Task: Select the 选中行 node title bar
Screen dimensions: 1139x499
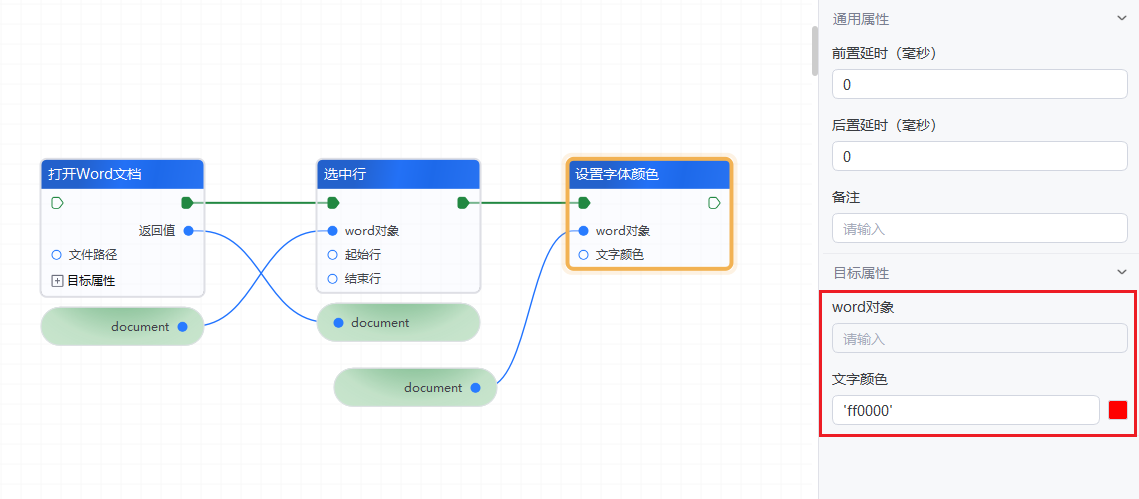Action: [x=398, y=174]
